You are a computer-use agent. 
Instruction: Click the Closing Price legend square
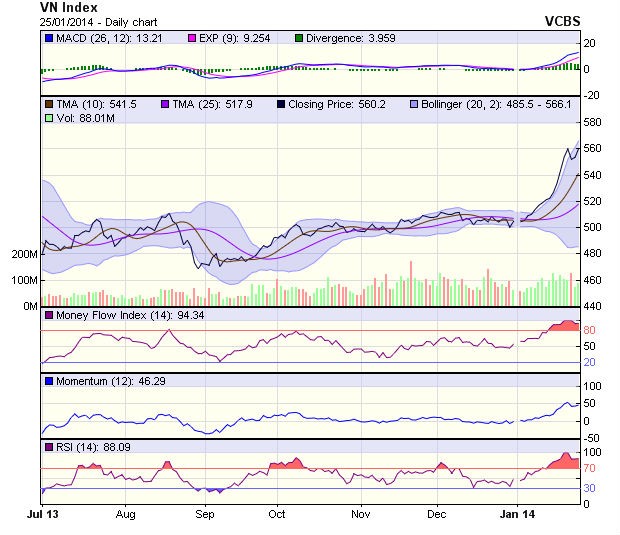(280, 103)
